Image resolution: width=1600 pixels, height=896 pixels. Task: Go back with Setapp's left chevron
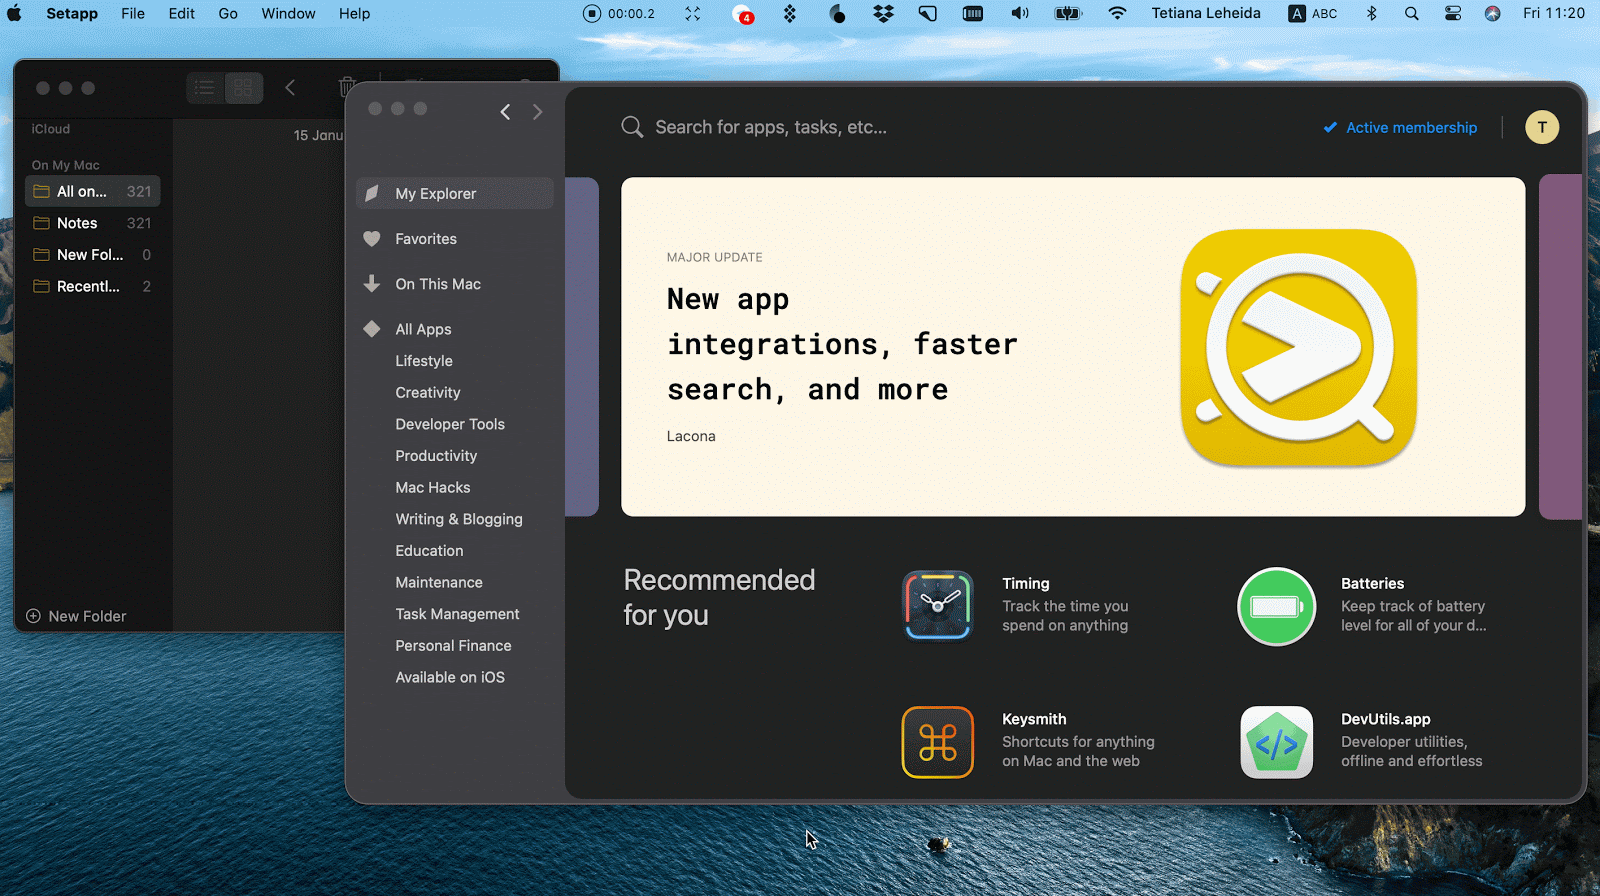tap(505, 112)
